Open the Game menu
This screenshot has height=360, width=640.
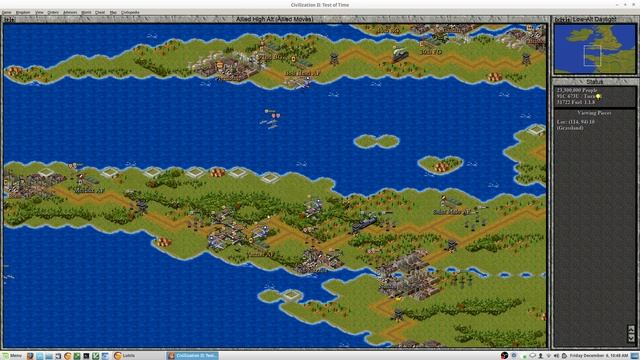point(7,12)
